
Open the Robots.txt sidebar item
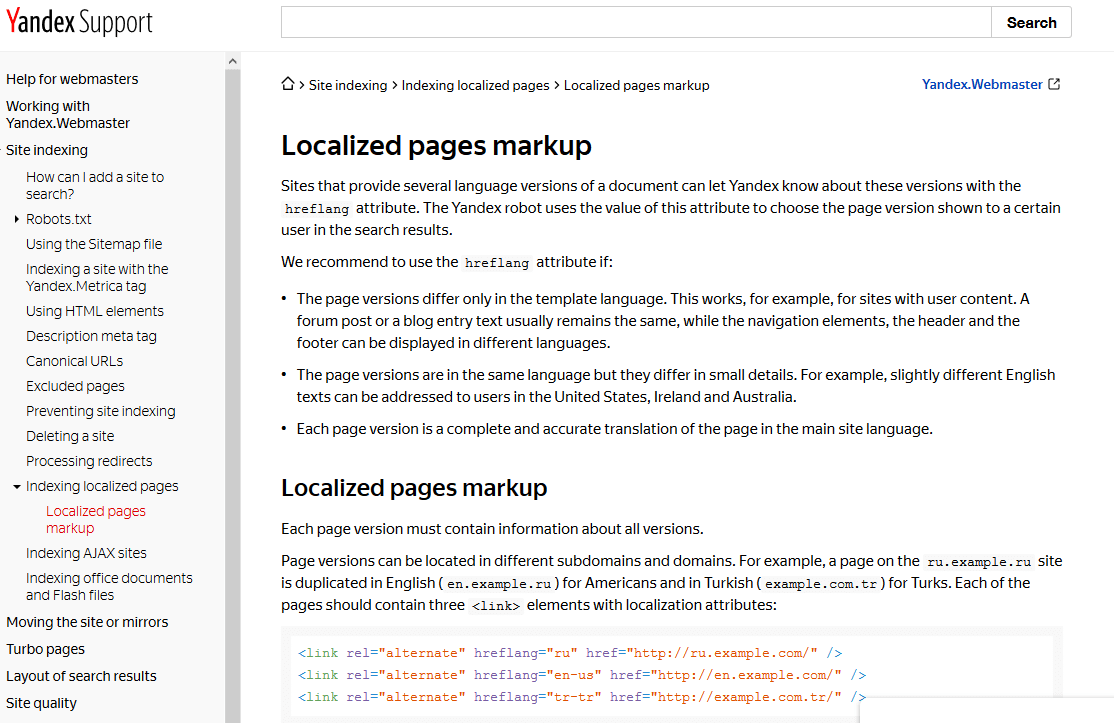[x=58, y=219]
